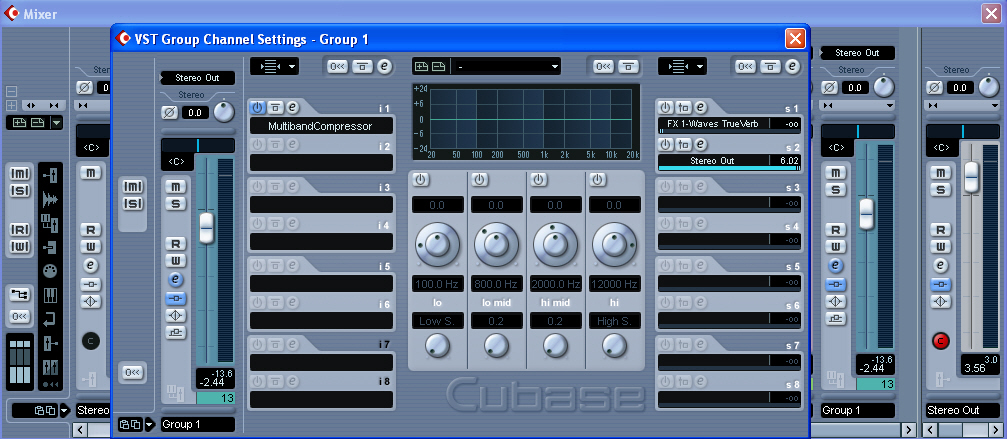The height and width of the screenshot is (439, 1007).
Task: Open the EQ preset name dropdown
Action: pyautogui.click(x=506, y=66)
